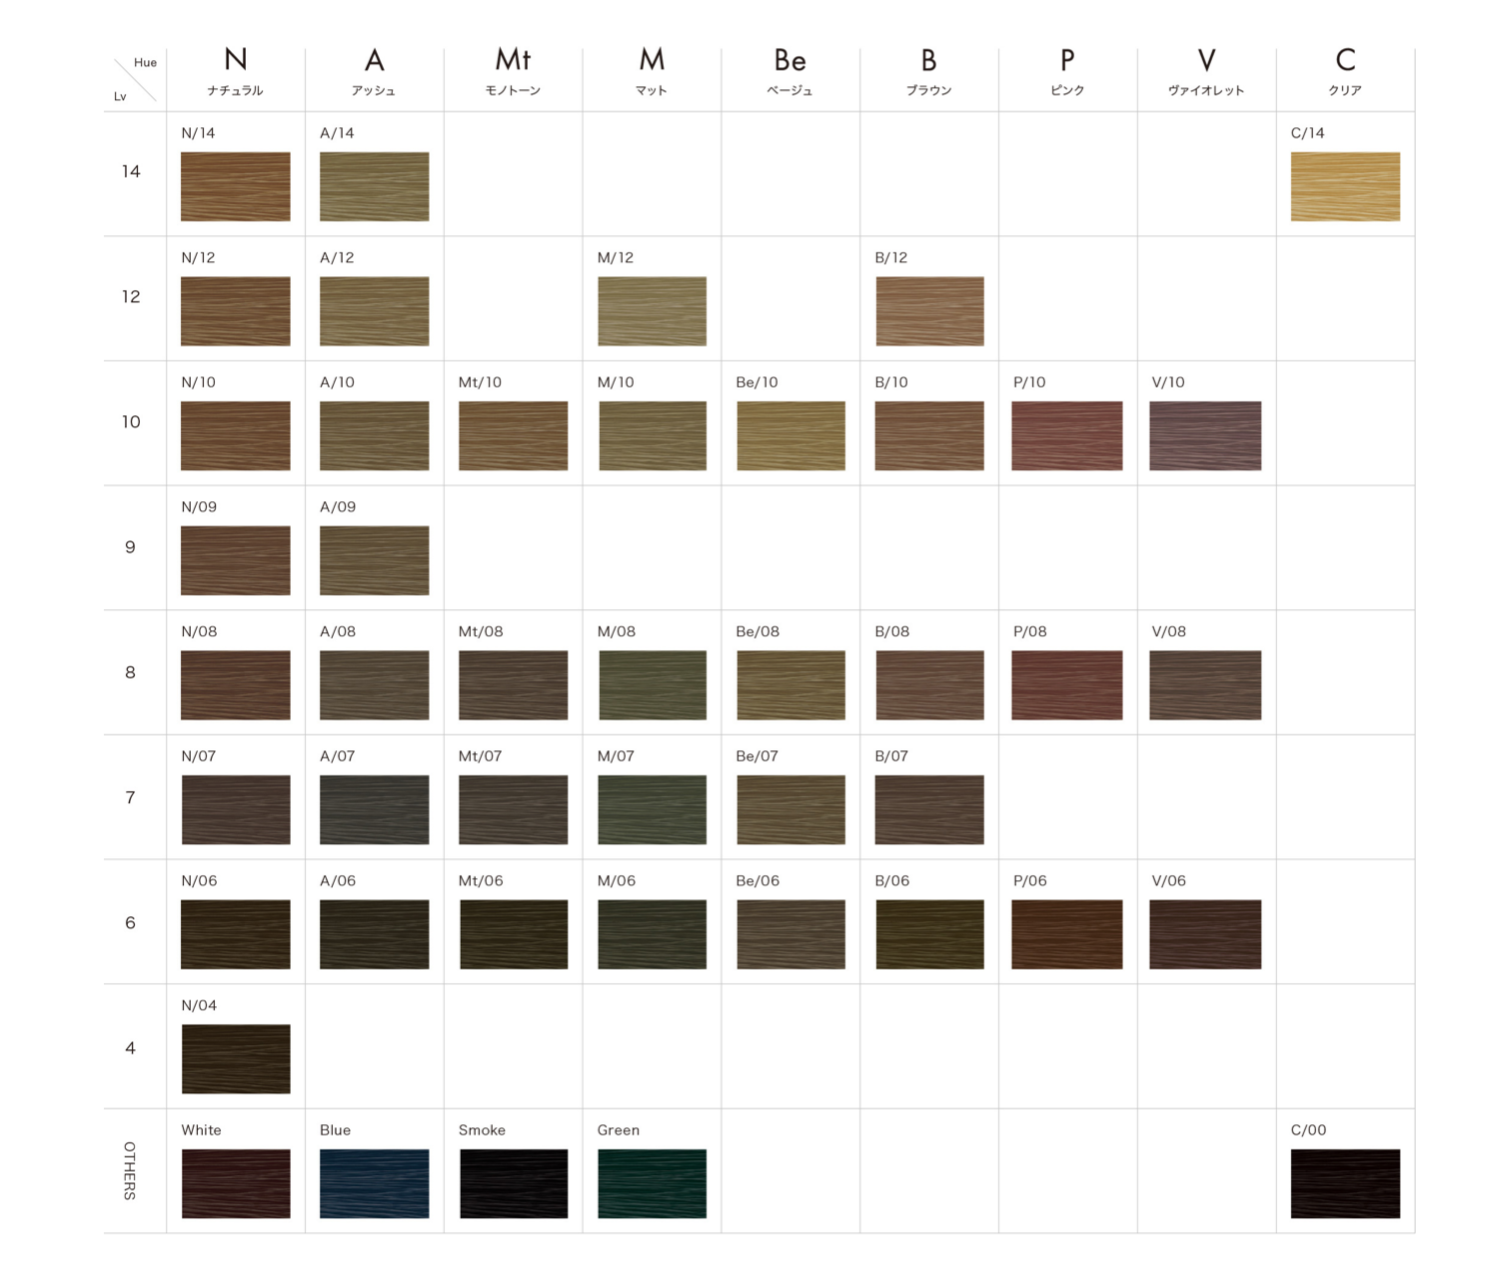Viewport: 1506px width, 1270px height.
Task: Select the N/04 darkest natural swatch
Action: 235,1059
